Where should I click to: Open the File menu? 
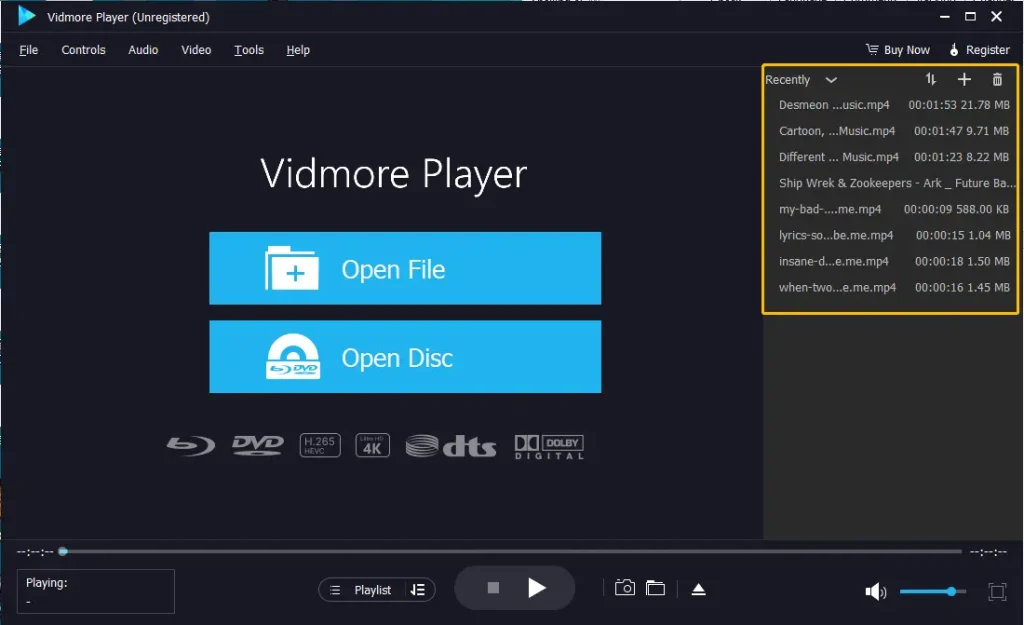(29, 50)
